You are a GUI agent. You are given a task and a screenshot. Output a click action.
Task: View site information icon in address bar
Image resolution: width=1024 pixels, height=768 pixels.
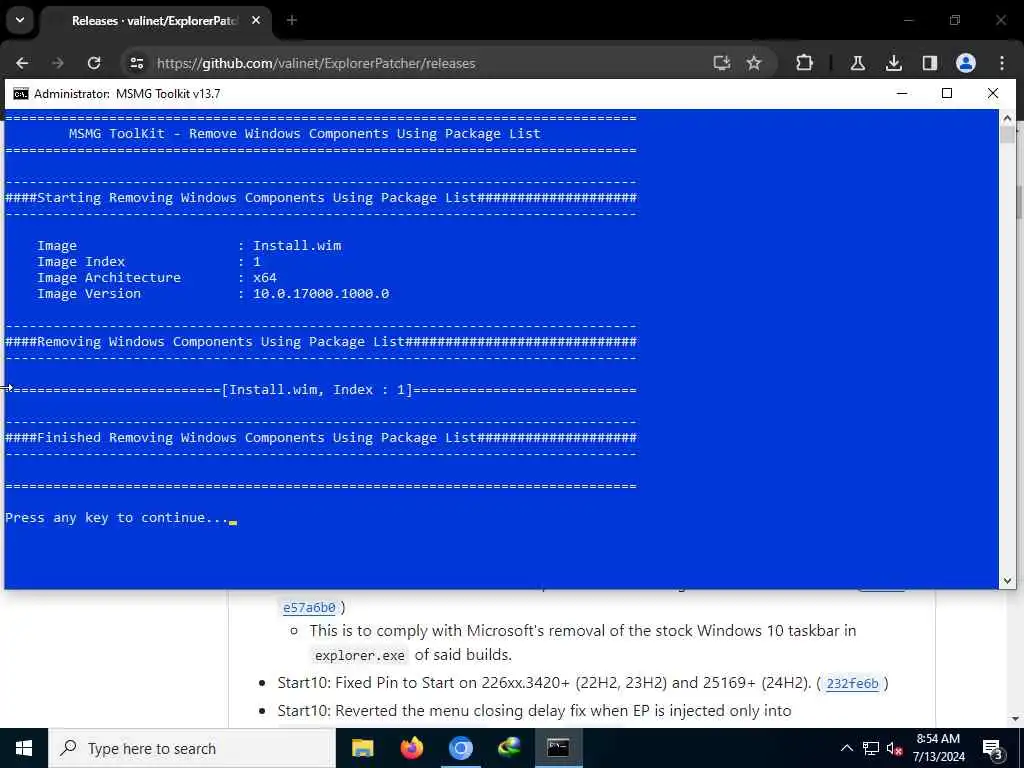click(x=136, y=63)
